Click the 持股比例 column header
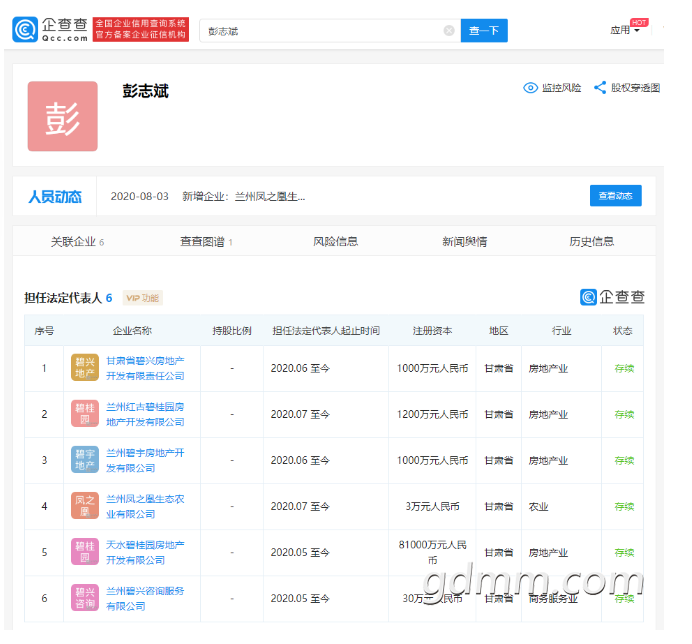This screenshot has height=644, width=692. (232, 331)
